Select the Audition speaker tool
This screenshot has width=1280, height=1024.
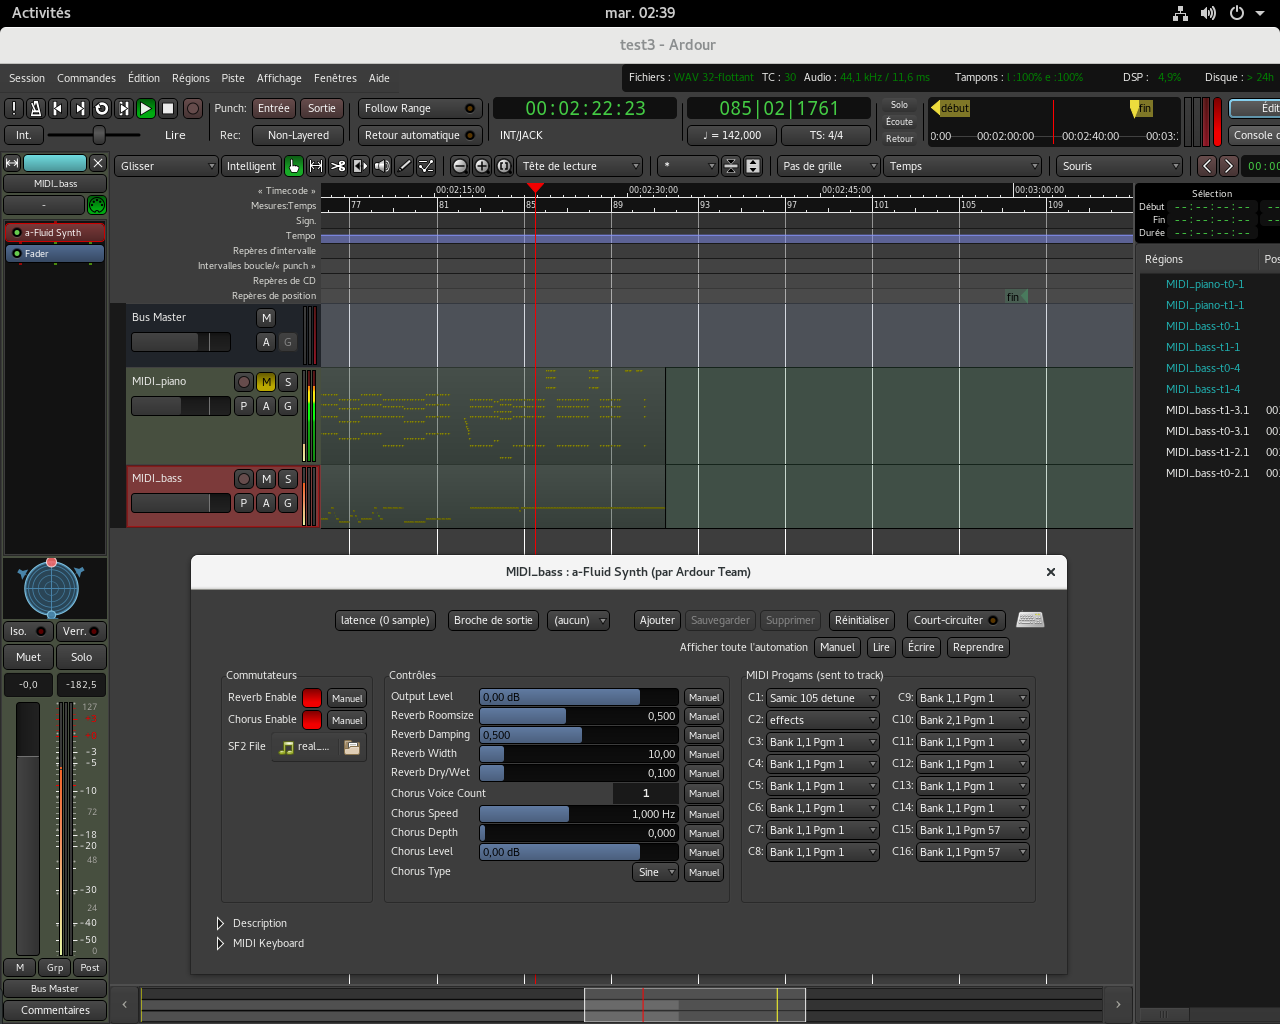[382, 166]
